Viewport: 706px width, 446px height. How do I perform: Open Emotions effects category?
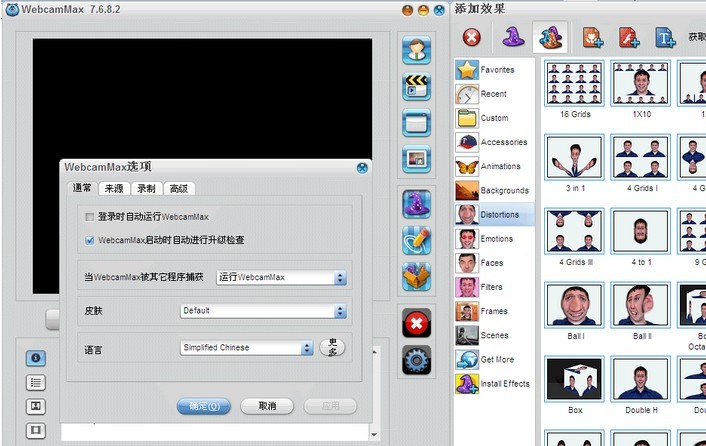(x=494, y=239)
